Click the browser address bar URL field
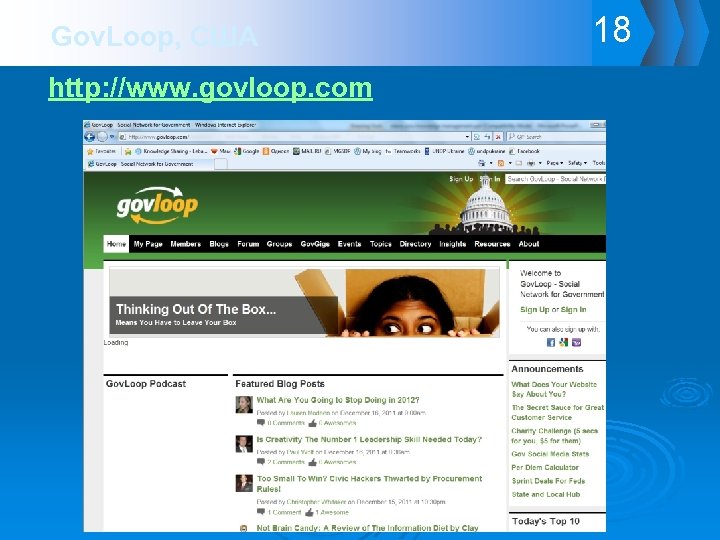 point(292,137)
